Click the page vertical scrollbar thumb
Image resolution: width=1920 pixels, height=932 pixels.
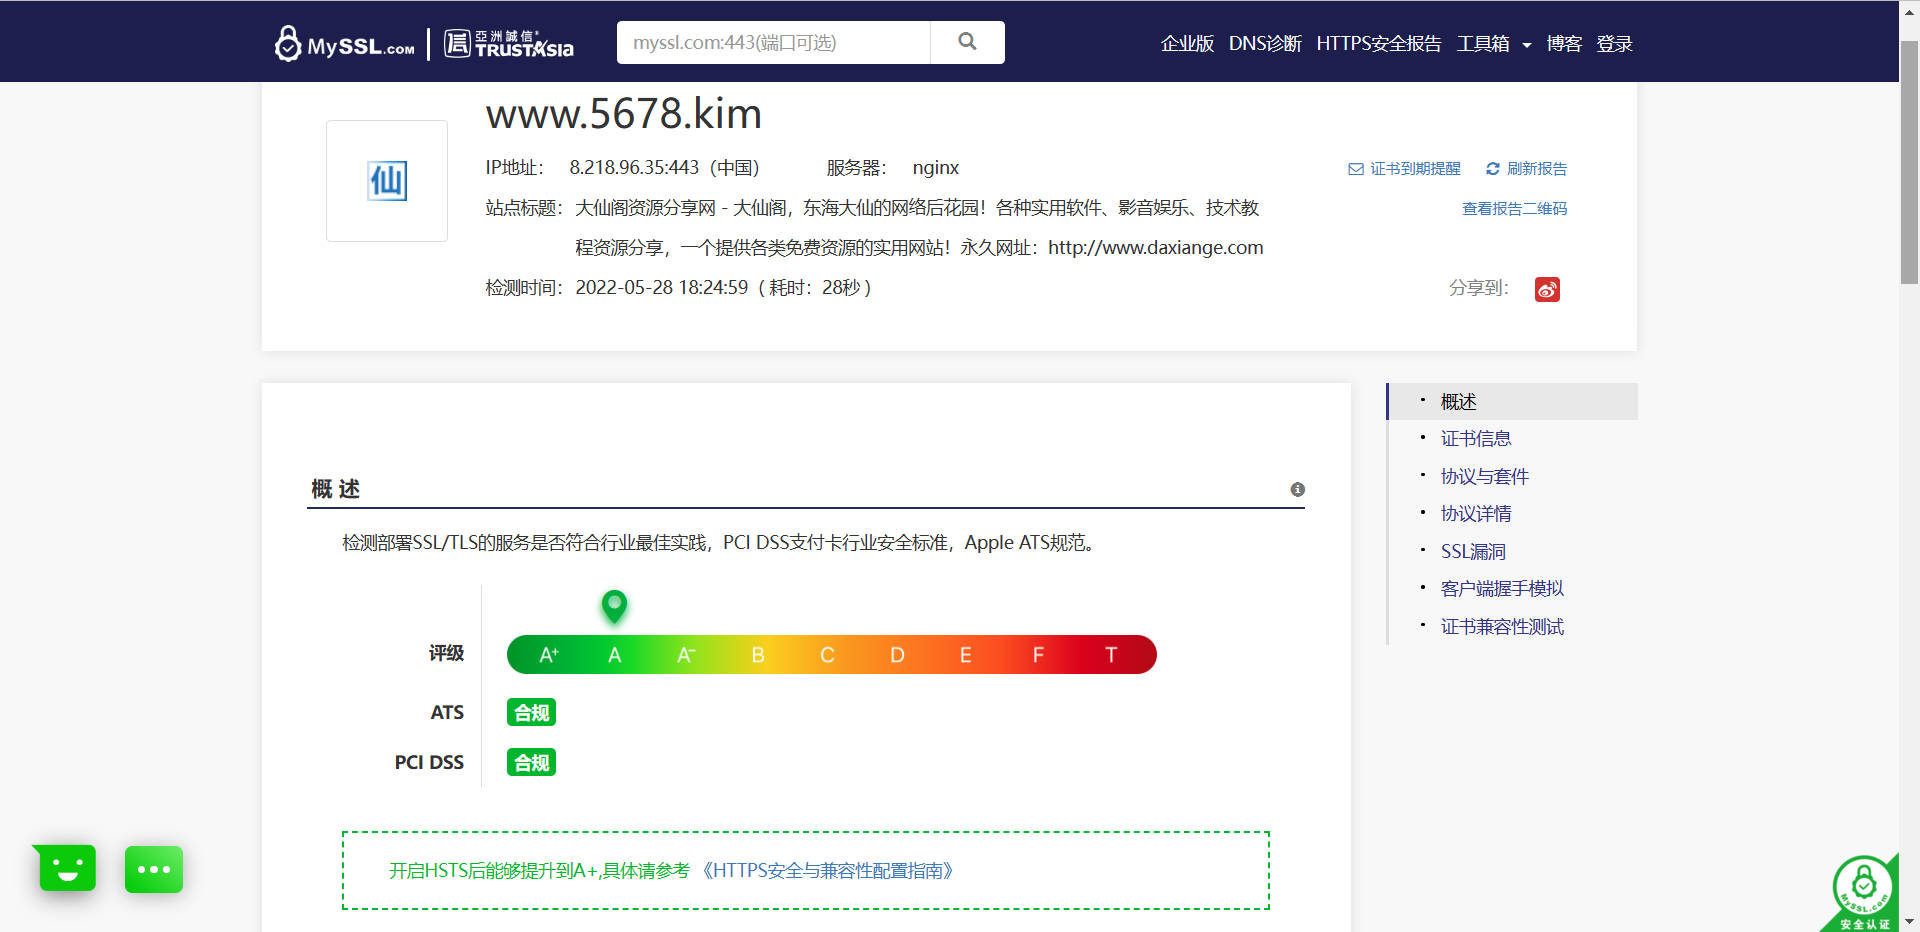tap(1909, 162)
